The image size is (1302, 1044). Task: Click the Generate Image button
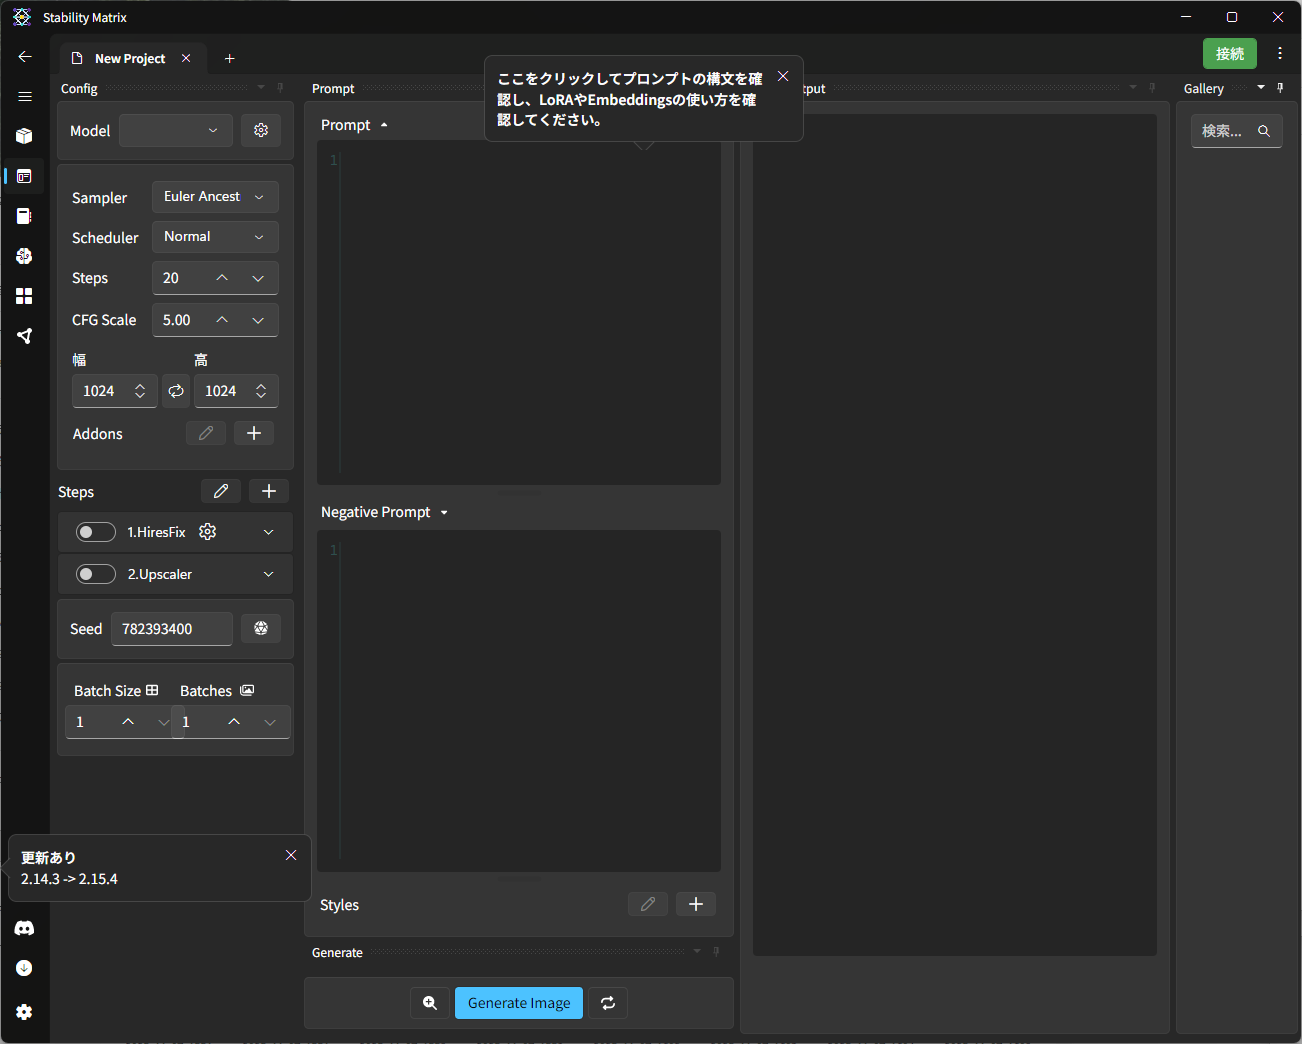pyautogui.click(x=519, y=1003)
